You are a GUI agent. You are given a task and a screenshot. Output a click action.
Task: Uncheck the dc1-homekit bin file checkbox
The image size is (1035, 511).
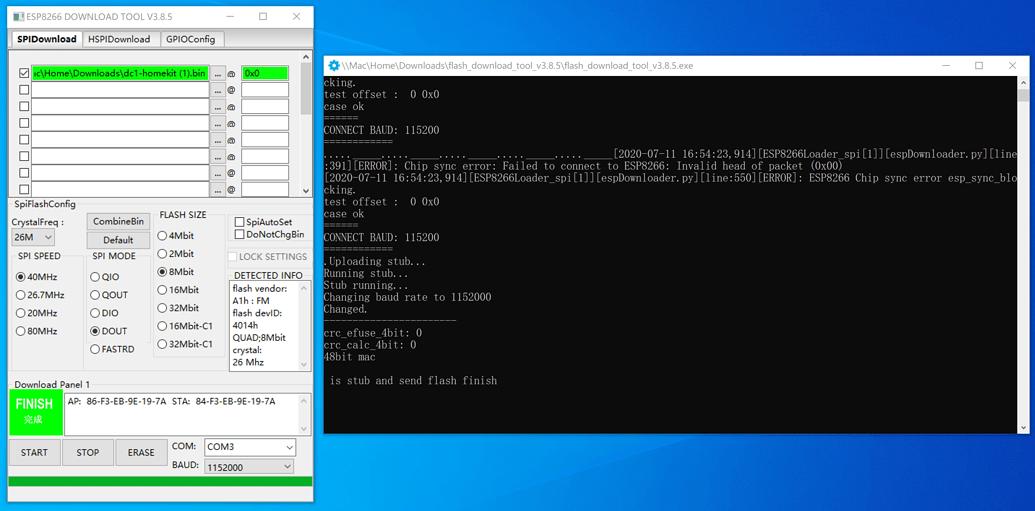tap(24, 73)
